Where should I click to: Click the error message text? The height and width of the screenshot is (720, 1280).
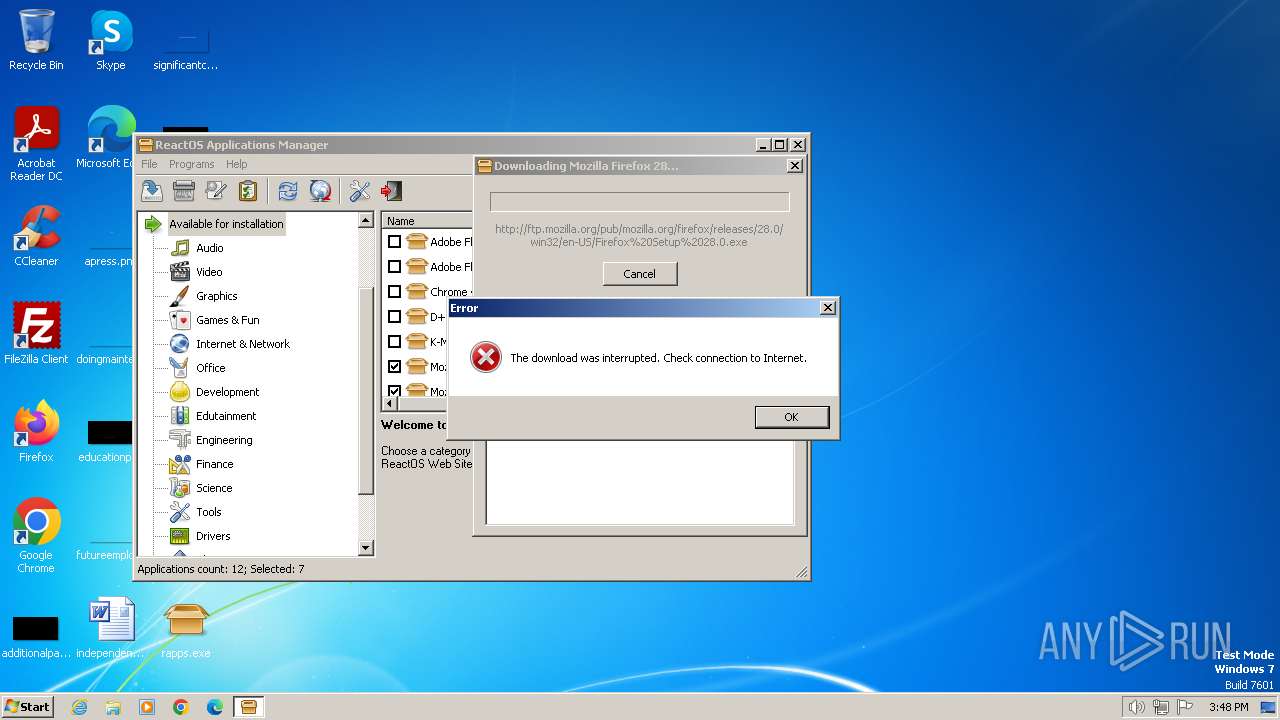click(658, 358)
